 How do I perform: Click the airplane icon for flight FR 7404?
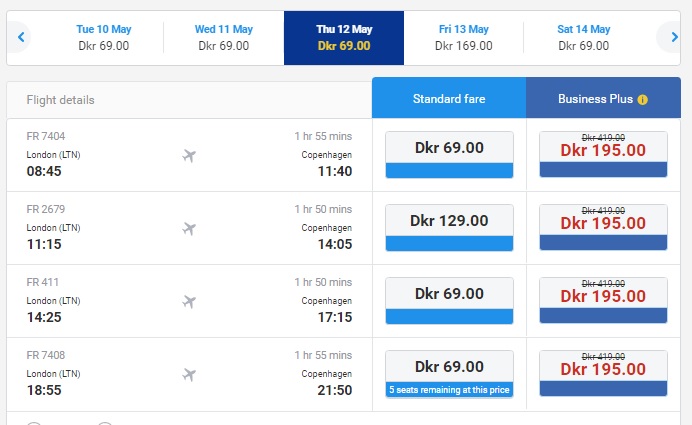click(189, 155)
